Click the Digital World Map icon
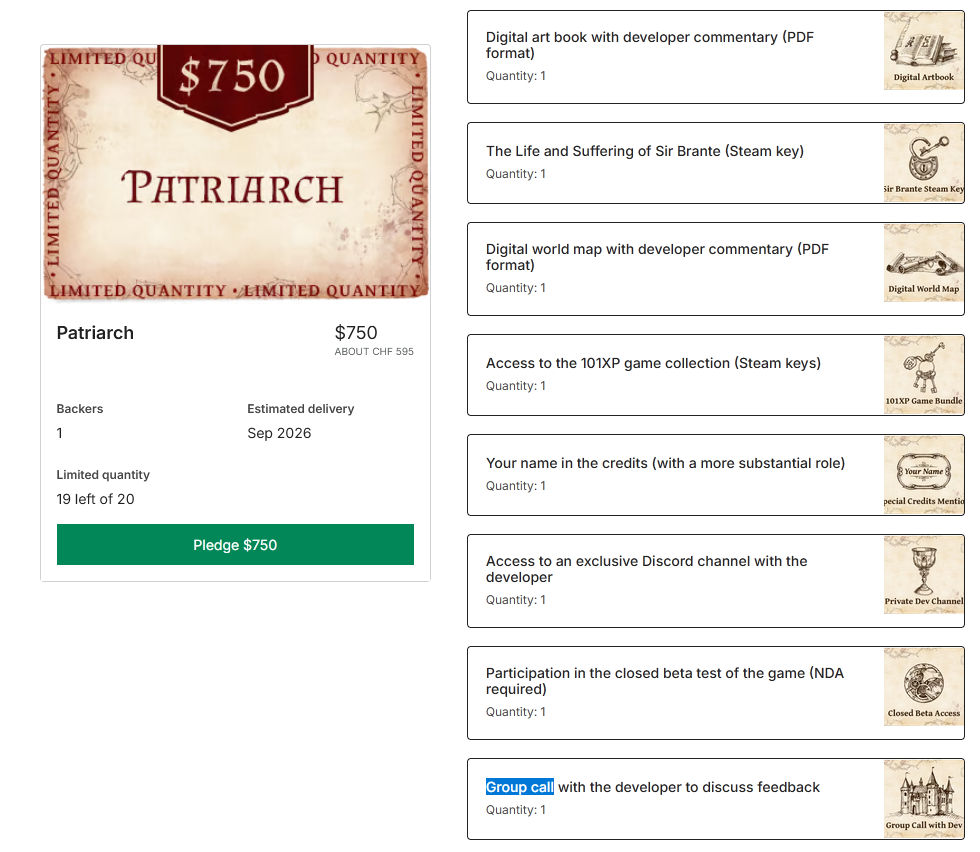The height and width of the screenshot is (852, 980). point(923,263)
